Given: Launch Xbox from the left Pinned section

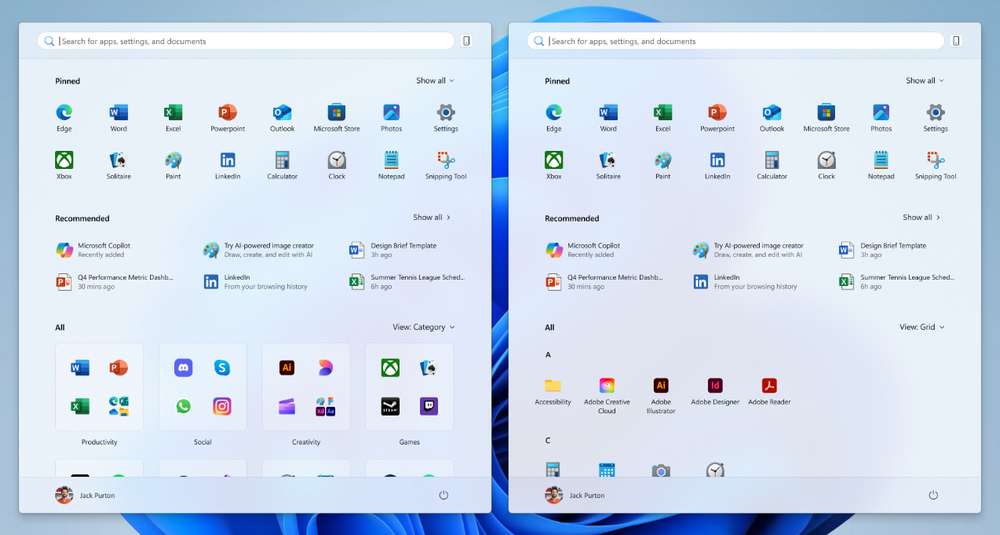Looking at the screenshot, I should pos(64,165).
